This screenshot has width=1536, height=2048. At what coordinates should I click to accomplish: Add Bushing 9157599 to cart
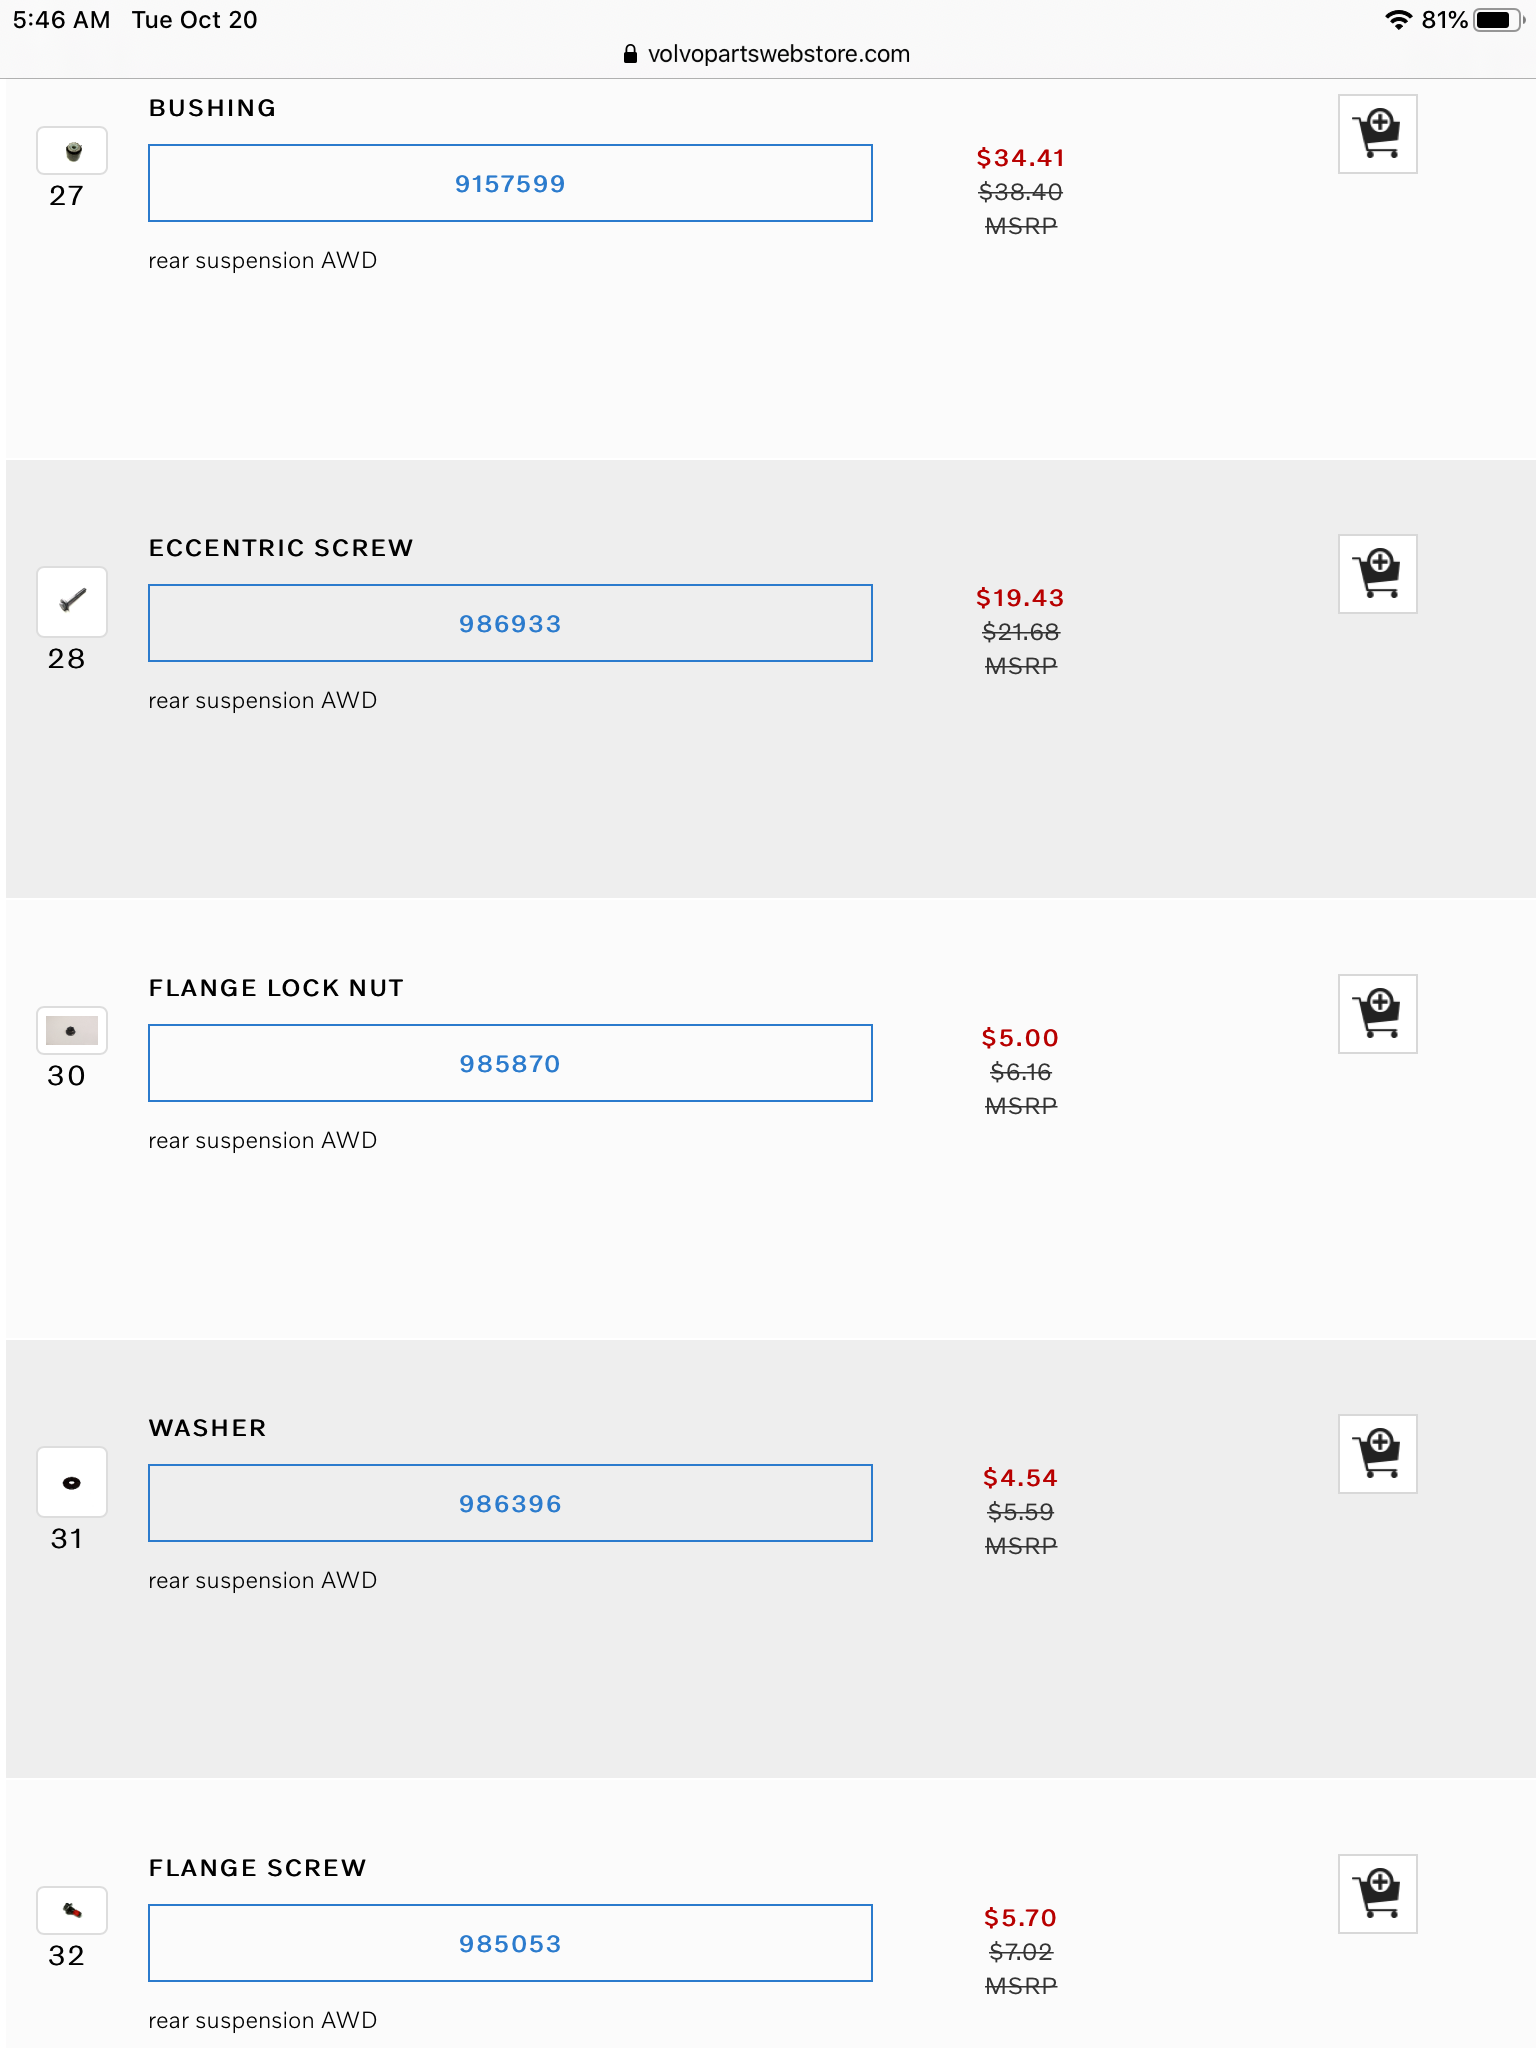[x=1377, y=134]
